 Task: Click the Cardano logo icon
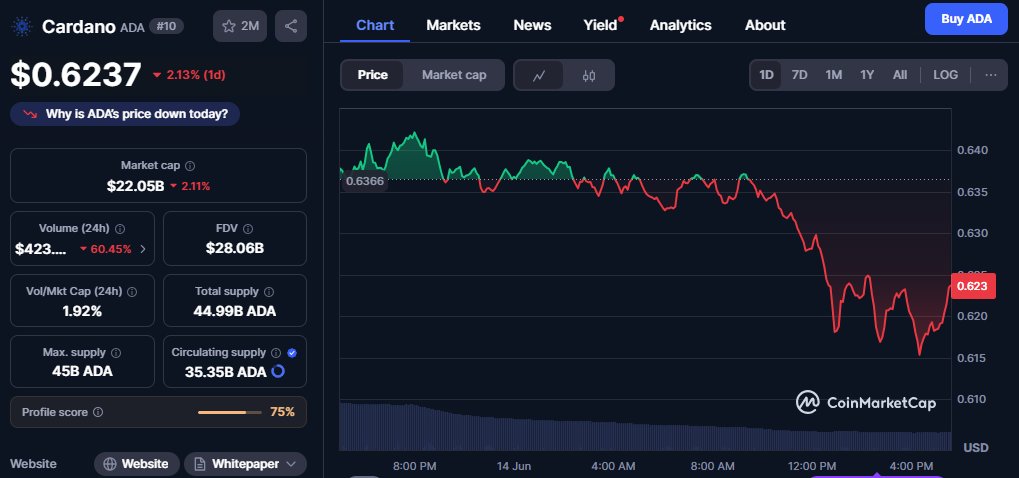click(23, 26)
